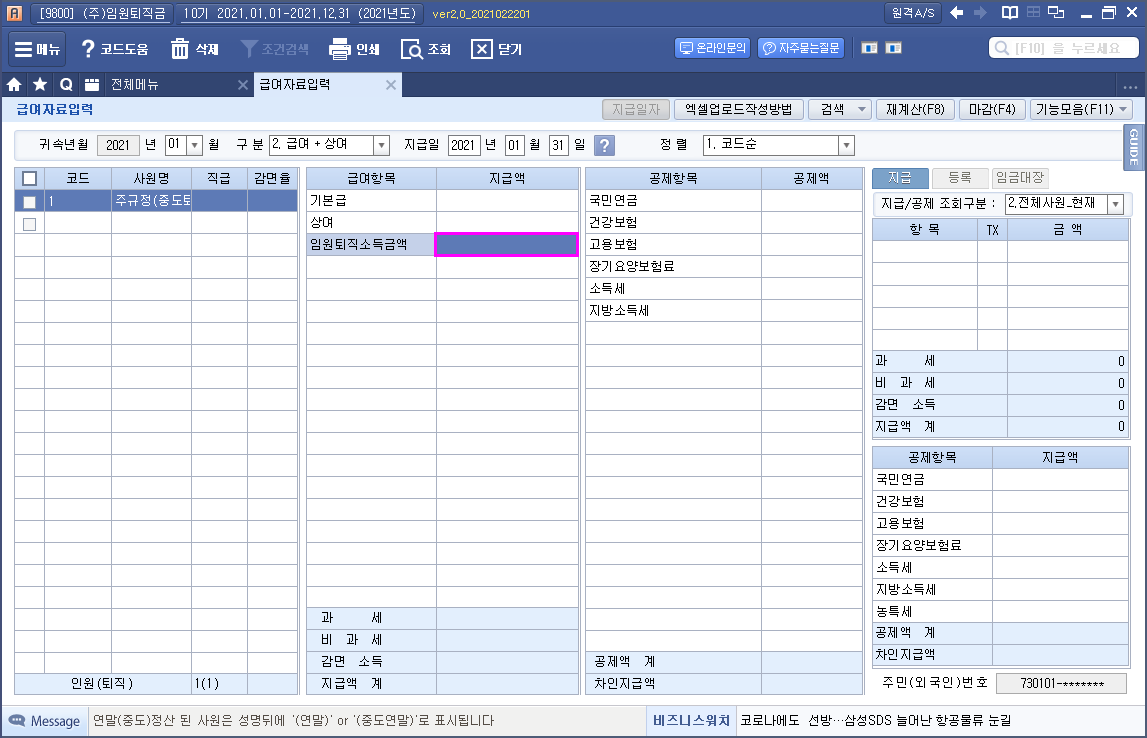Close the 전체메뉴 tab
Image resolution: width=1147 pixels, height=738 pixels.
[243, 85]
